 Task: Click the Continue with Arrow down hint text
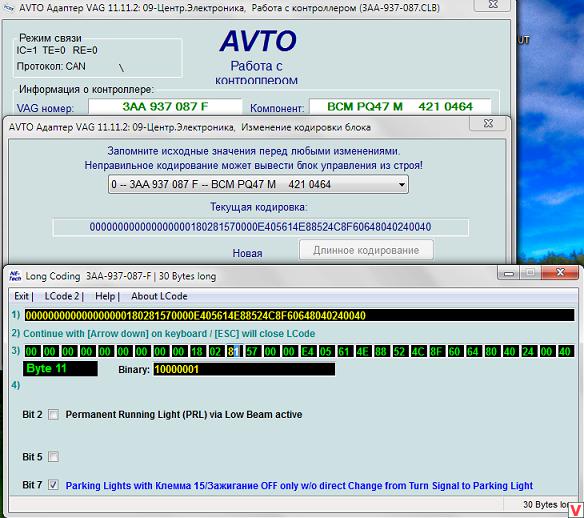point(169,334)
